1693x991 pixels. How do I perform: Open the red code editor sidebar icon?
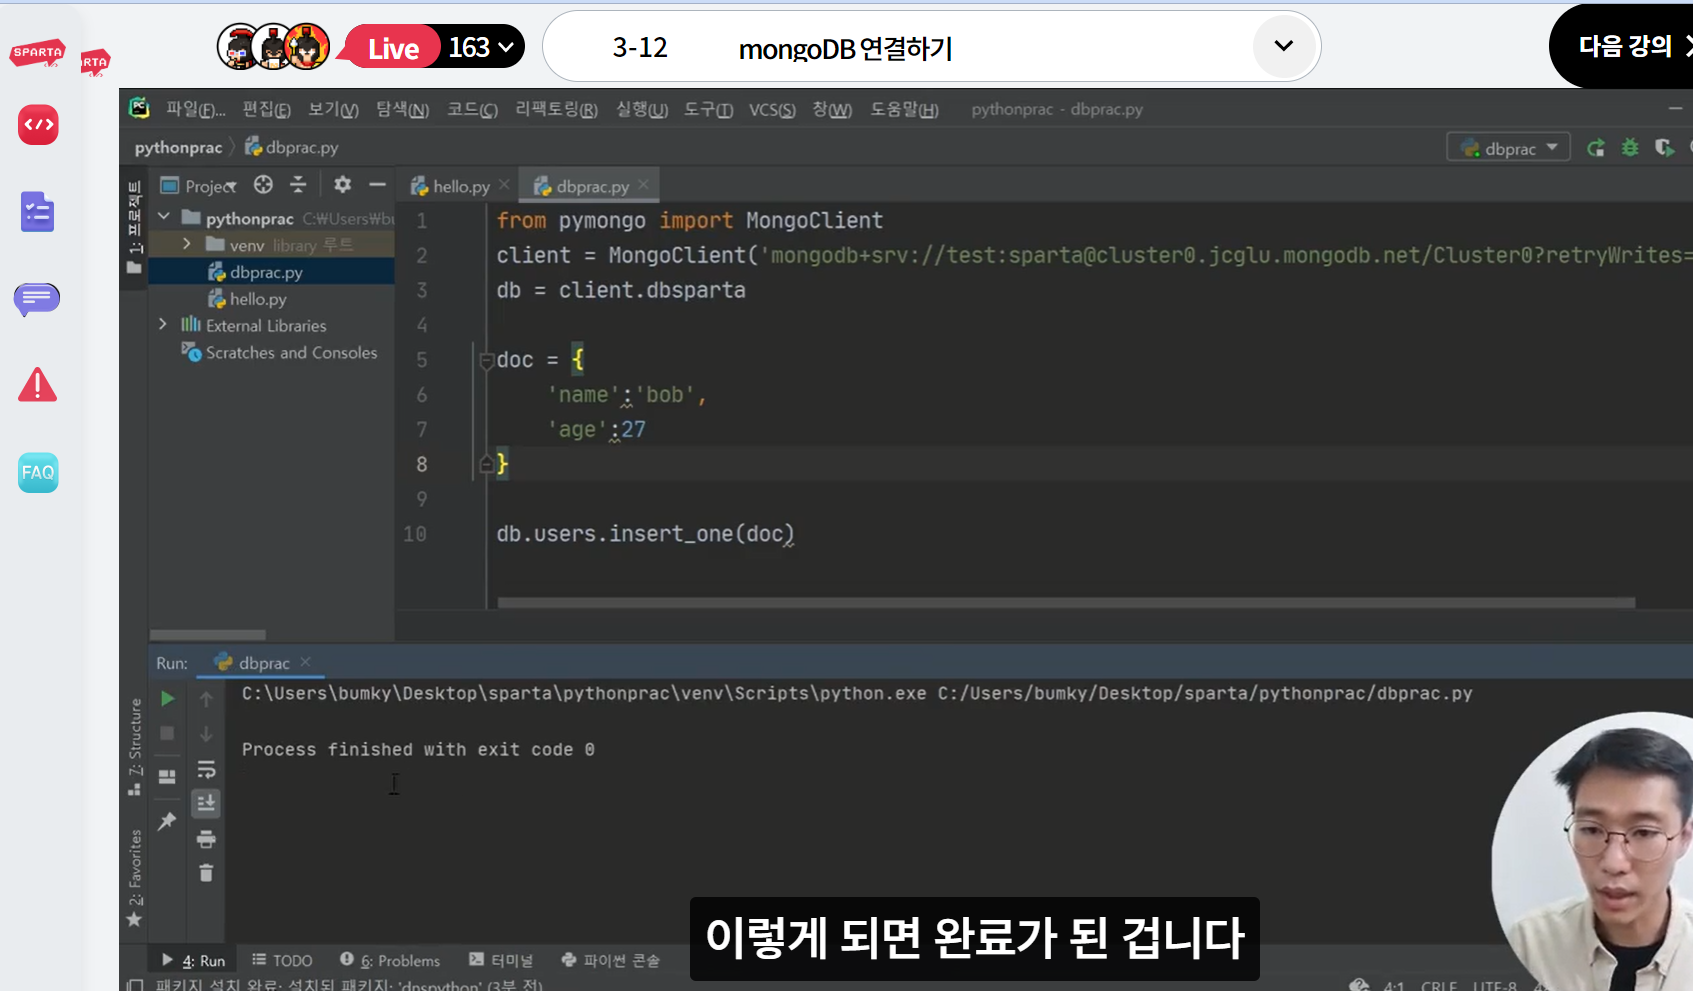38,125
